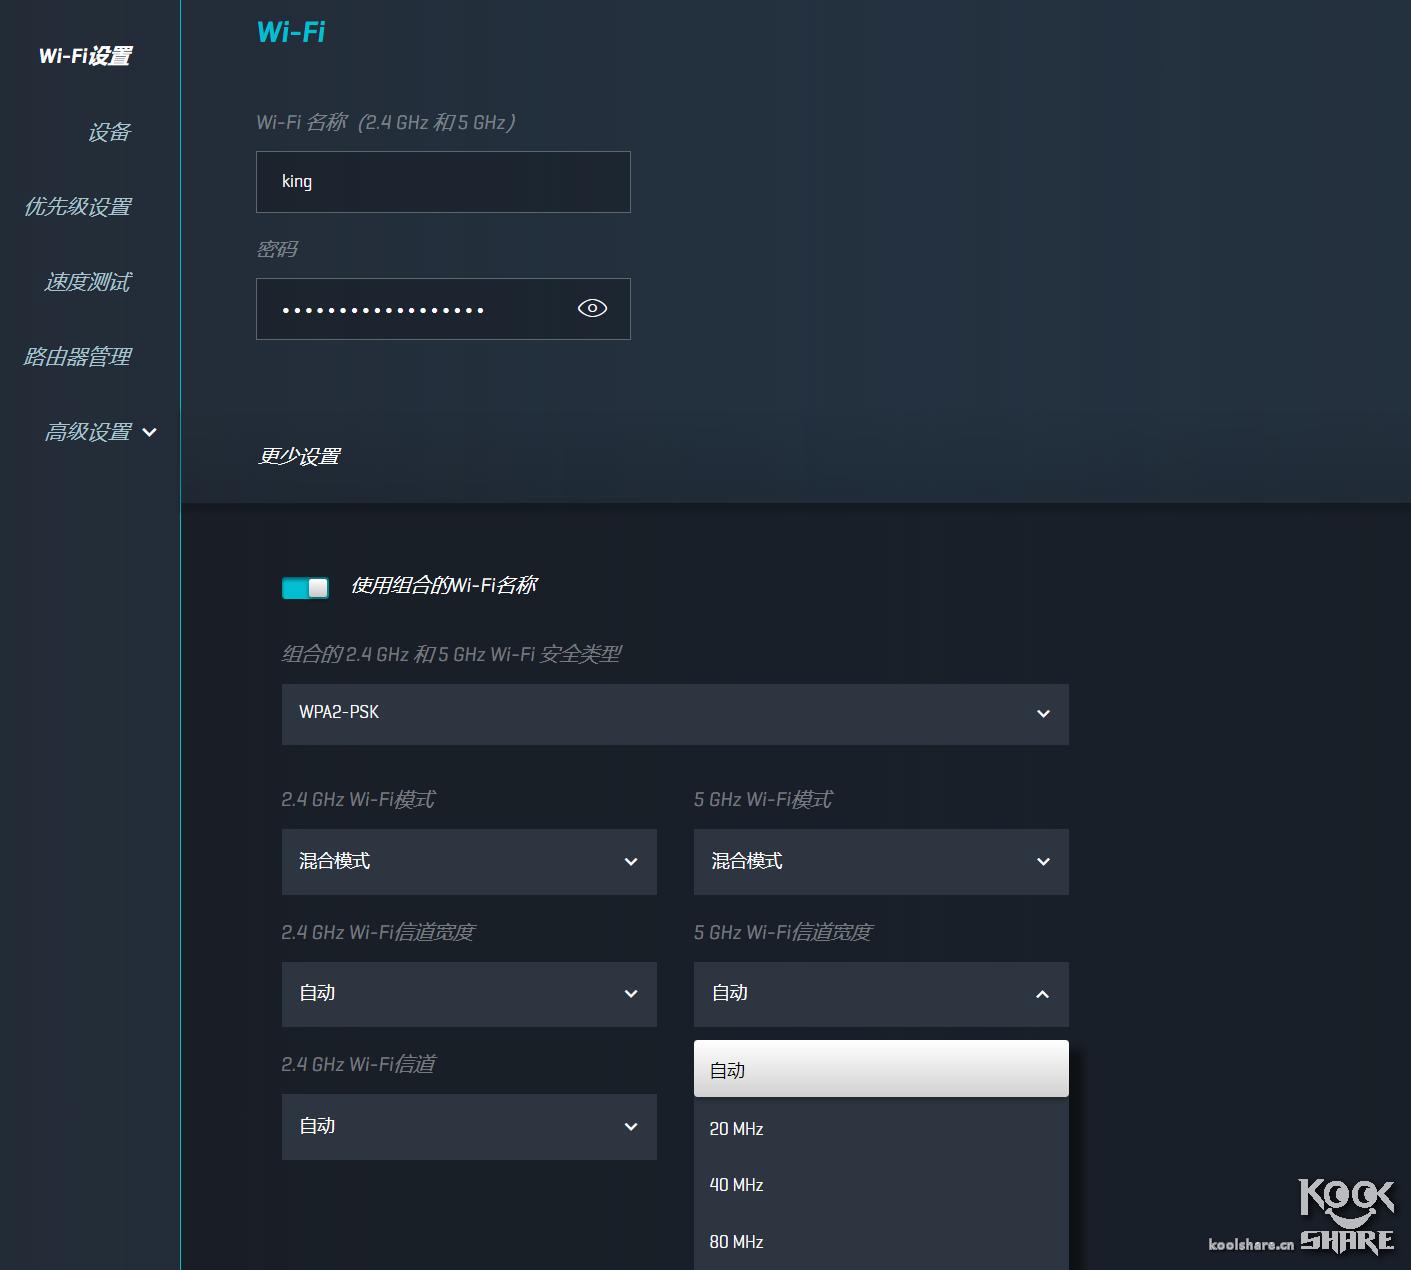Click the dropdown arrow for 2.4 GHz Wi-Fi模式
The image size is (1411, 1270).
[x=630, y=861]
